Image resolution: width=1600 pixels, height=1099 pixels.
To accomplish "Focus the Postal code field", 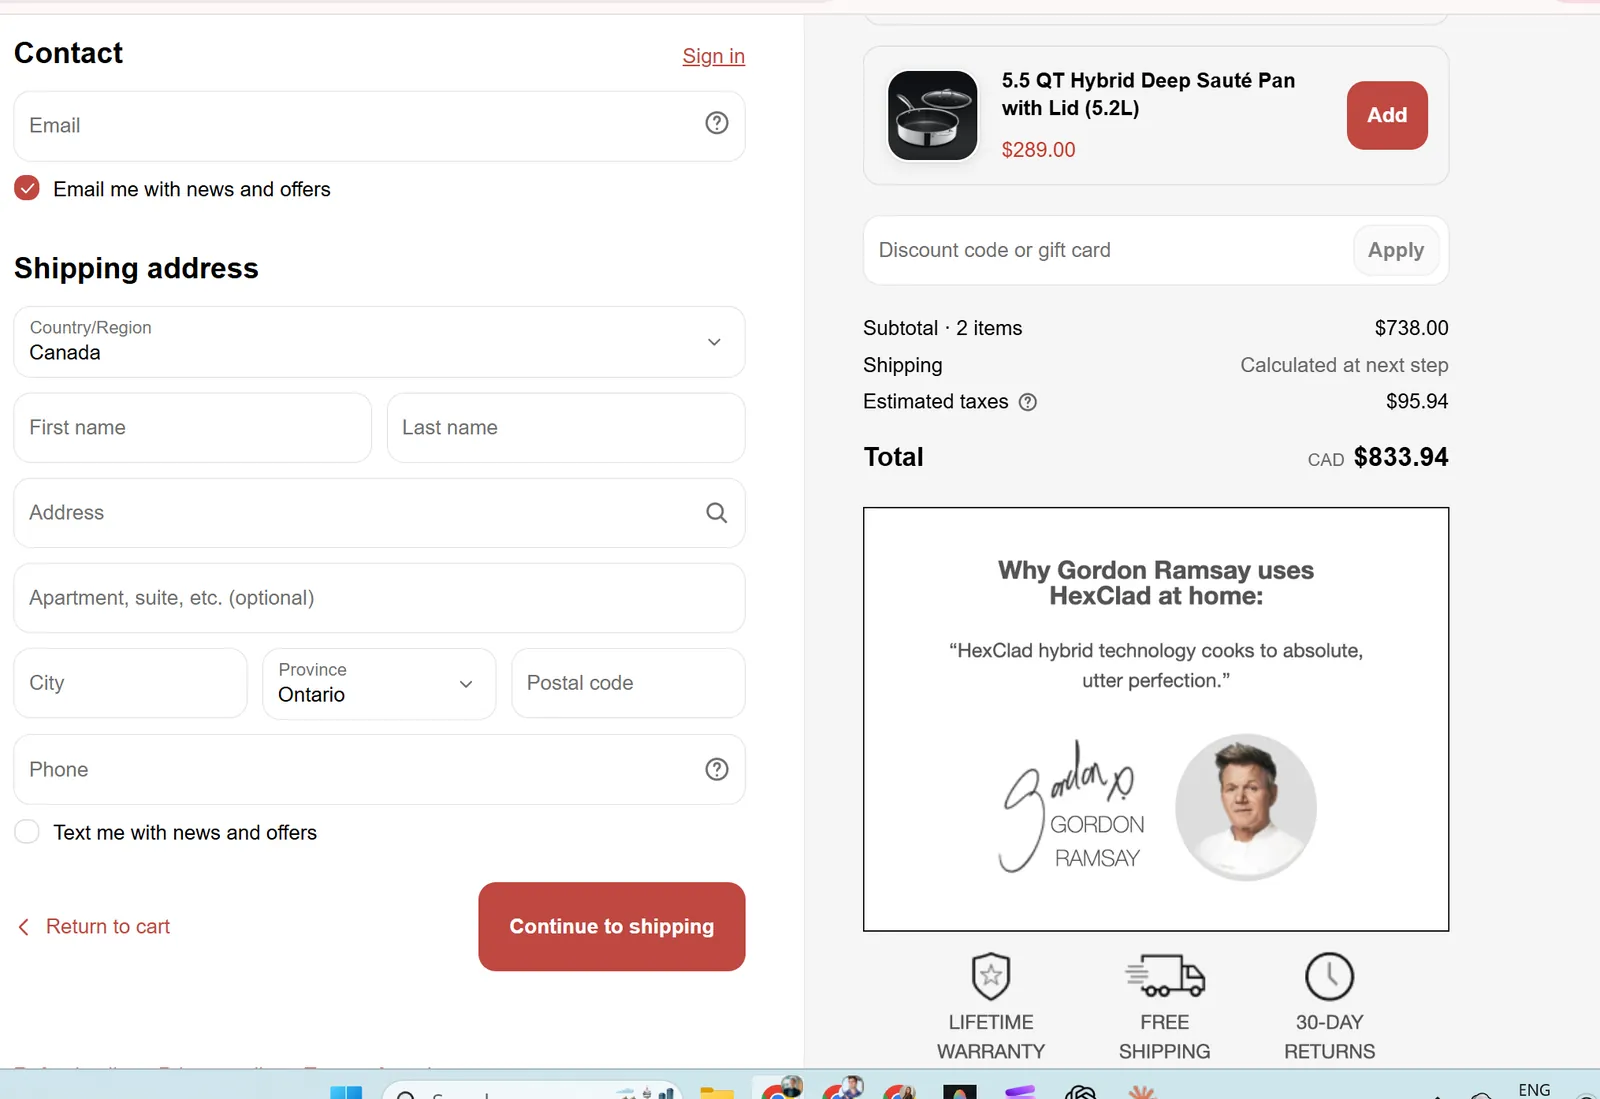I will click(628, 683).
